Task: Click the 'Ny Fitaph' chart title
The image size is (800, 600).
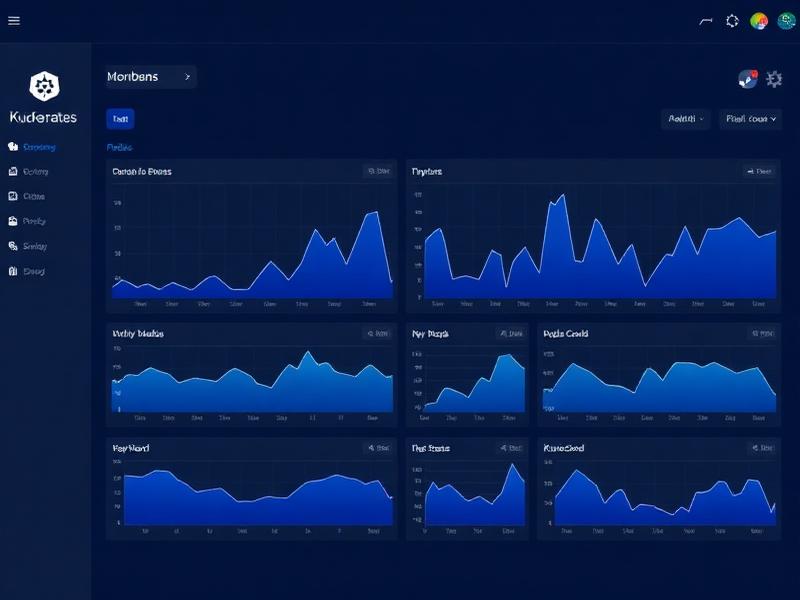Action: pos(430,334)
